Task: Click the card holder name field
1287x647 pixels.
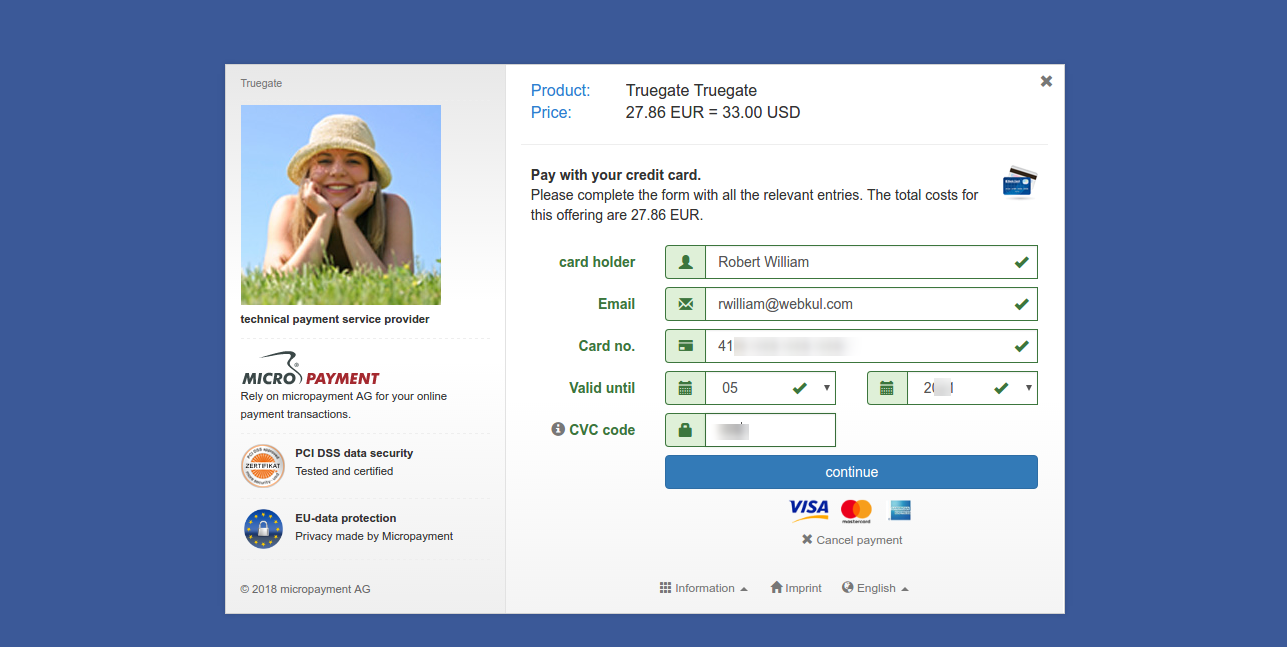Action: tap(871, 262)
